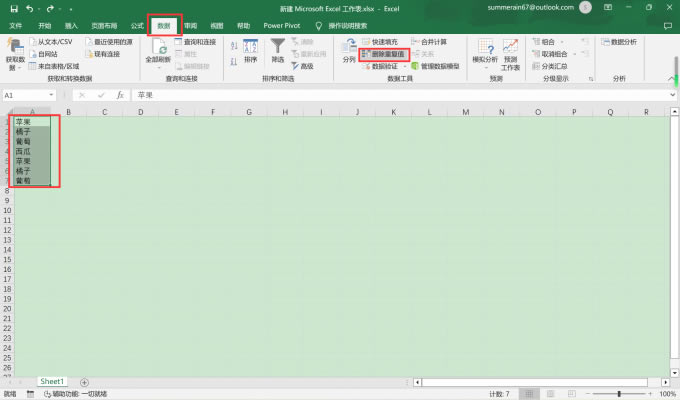Add a new sheet with plus button
Screen dimensions: 680x400
point(84,382)
